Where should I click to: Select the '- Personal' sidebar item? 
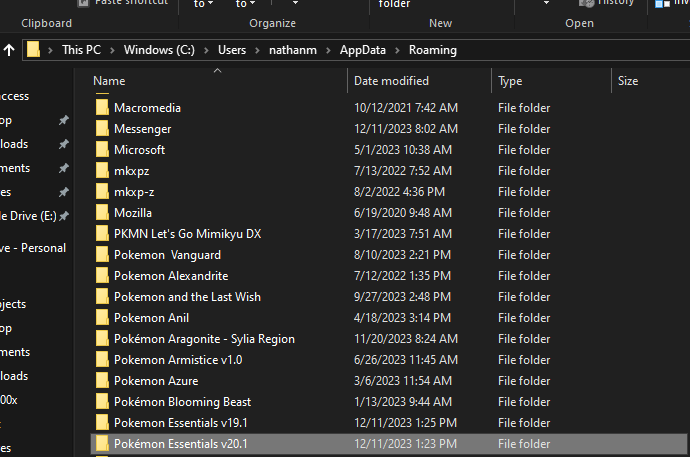(33, 248)
